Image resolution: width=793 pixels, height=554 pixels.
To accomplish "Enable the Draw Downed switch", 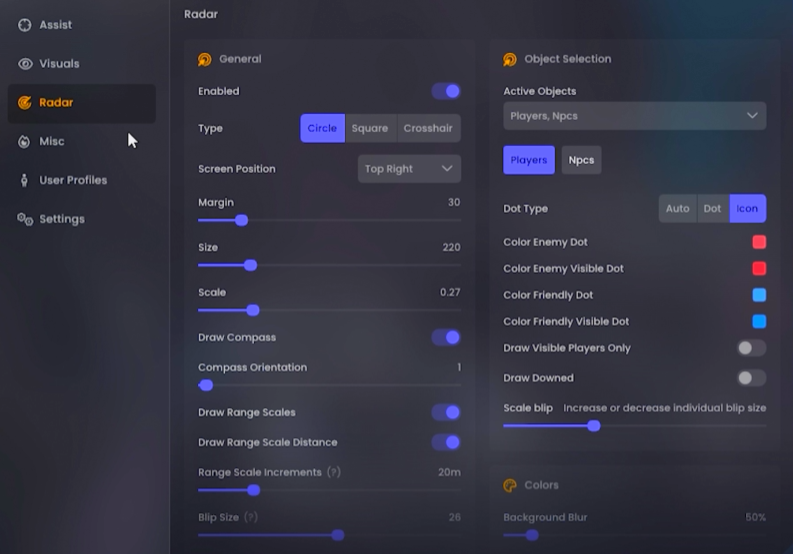I will [x=752, y=378].
